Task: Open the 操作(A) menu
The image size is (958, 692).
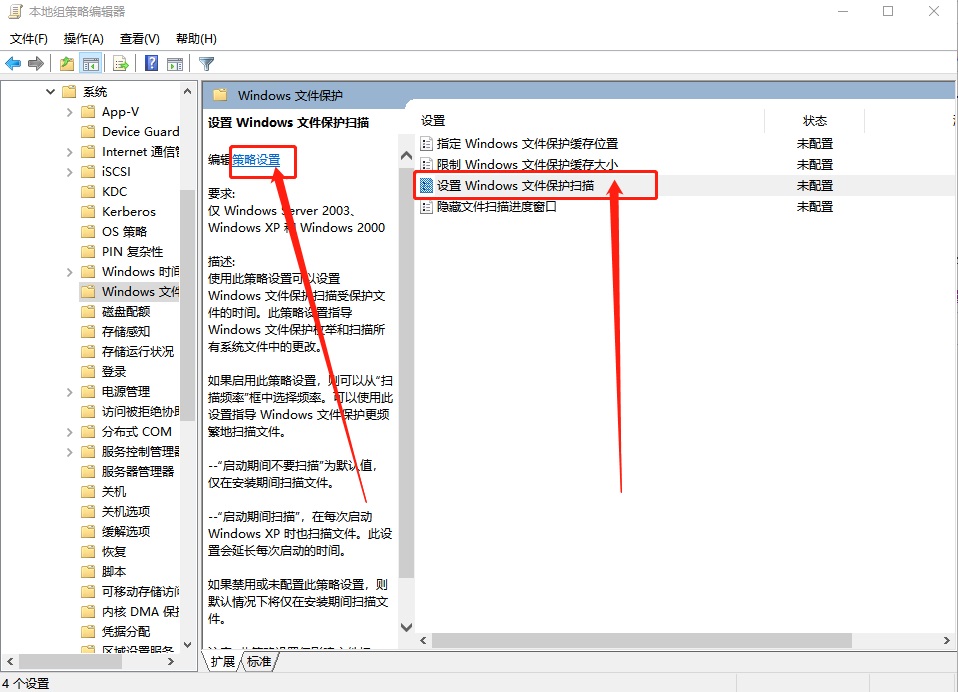Action: (x=84, y=38)
